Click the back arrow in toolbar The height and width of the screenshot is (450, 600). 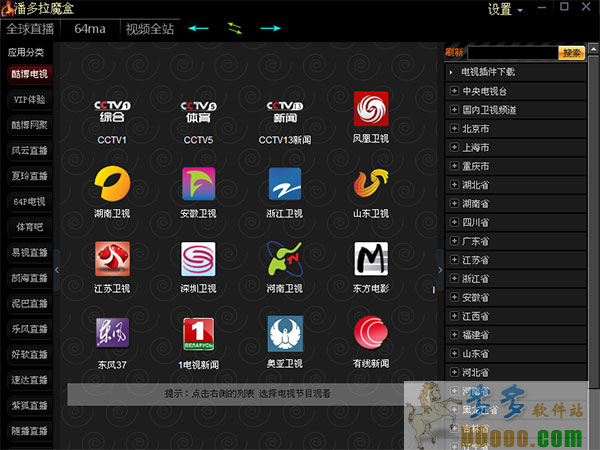coord(199,28)
